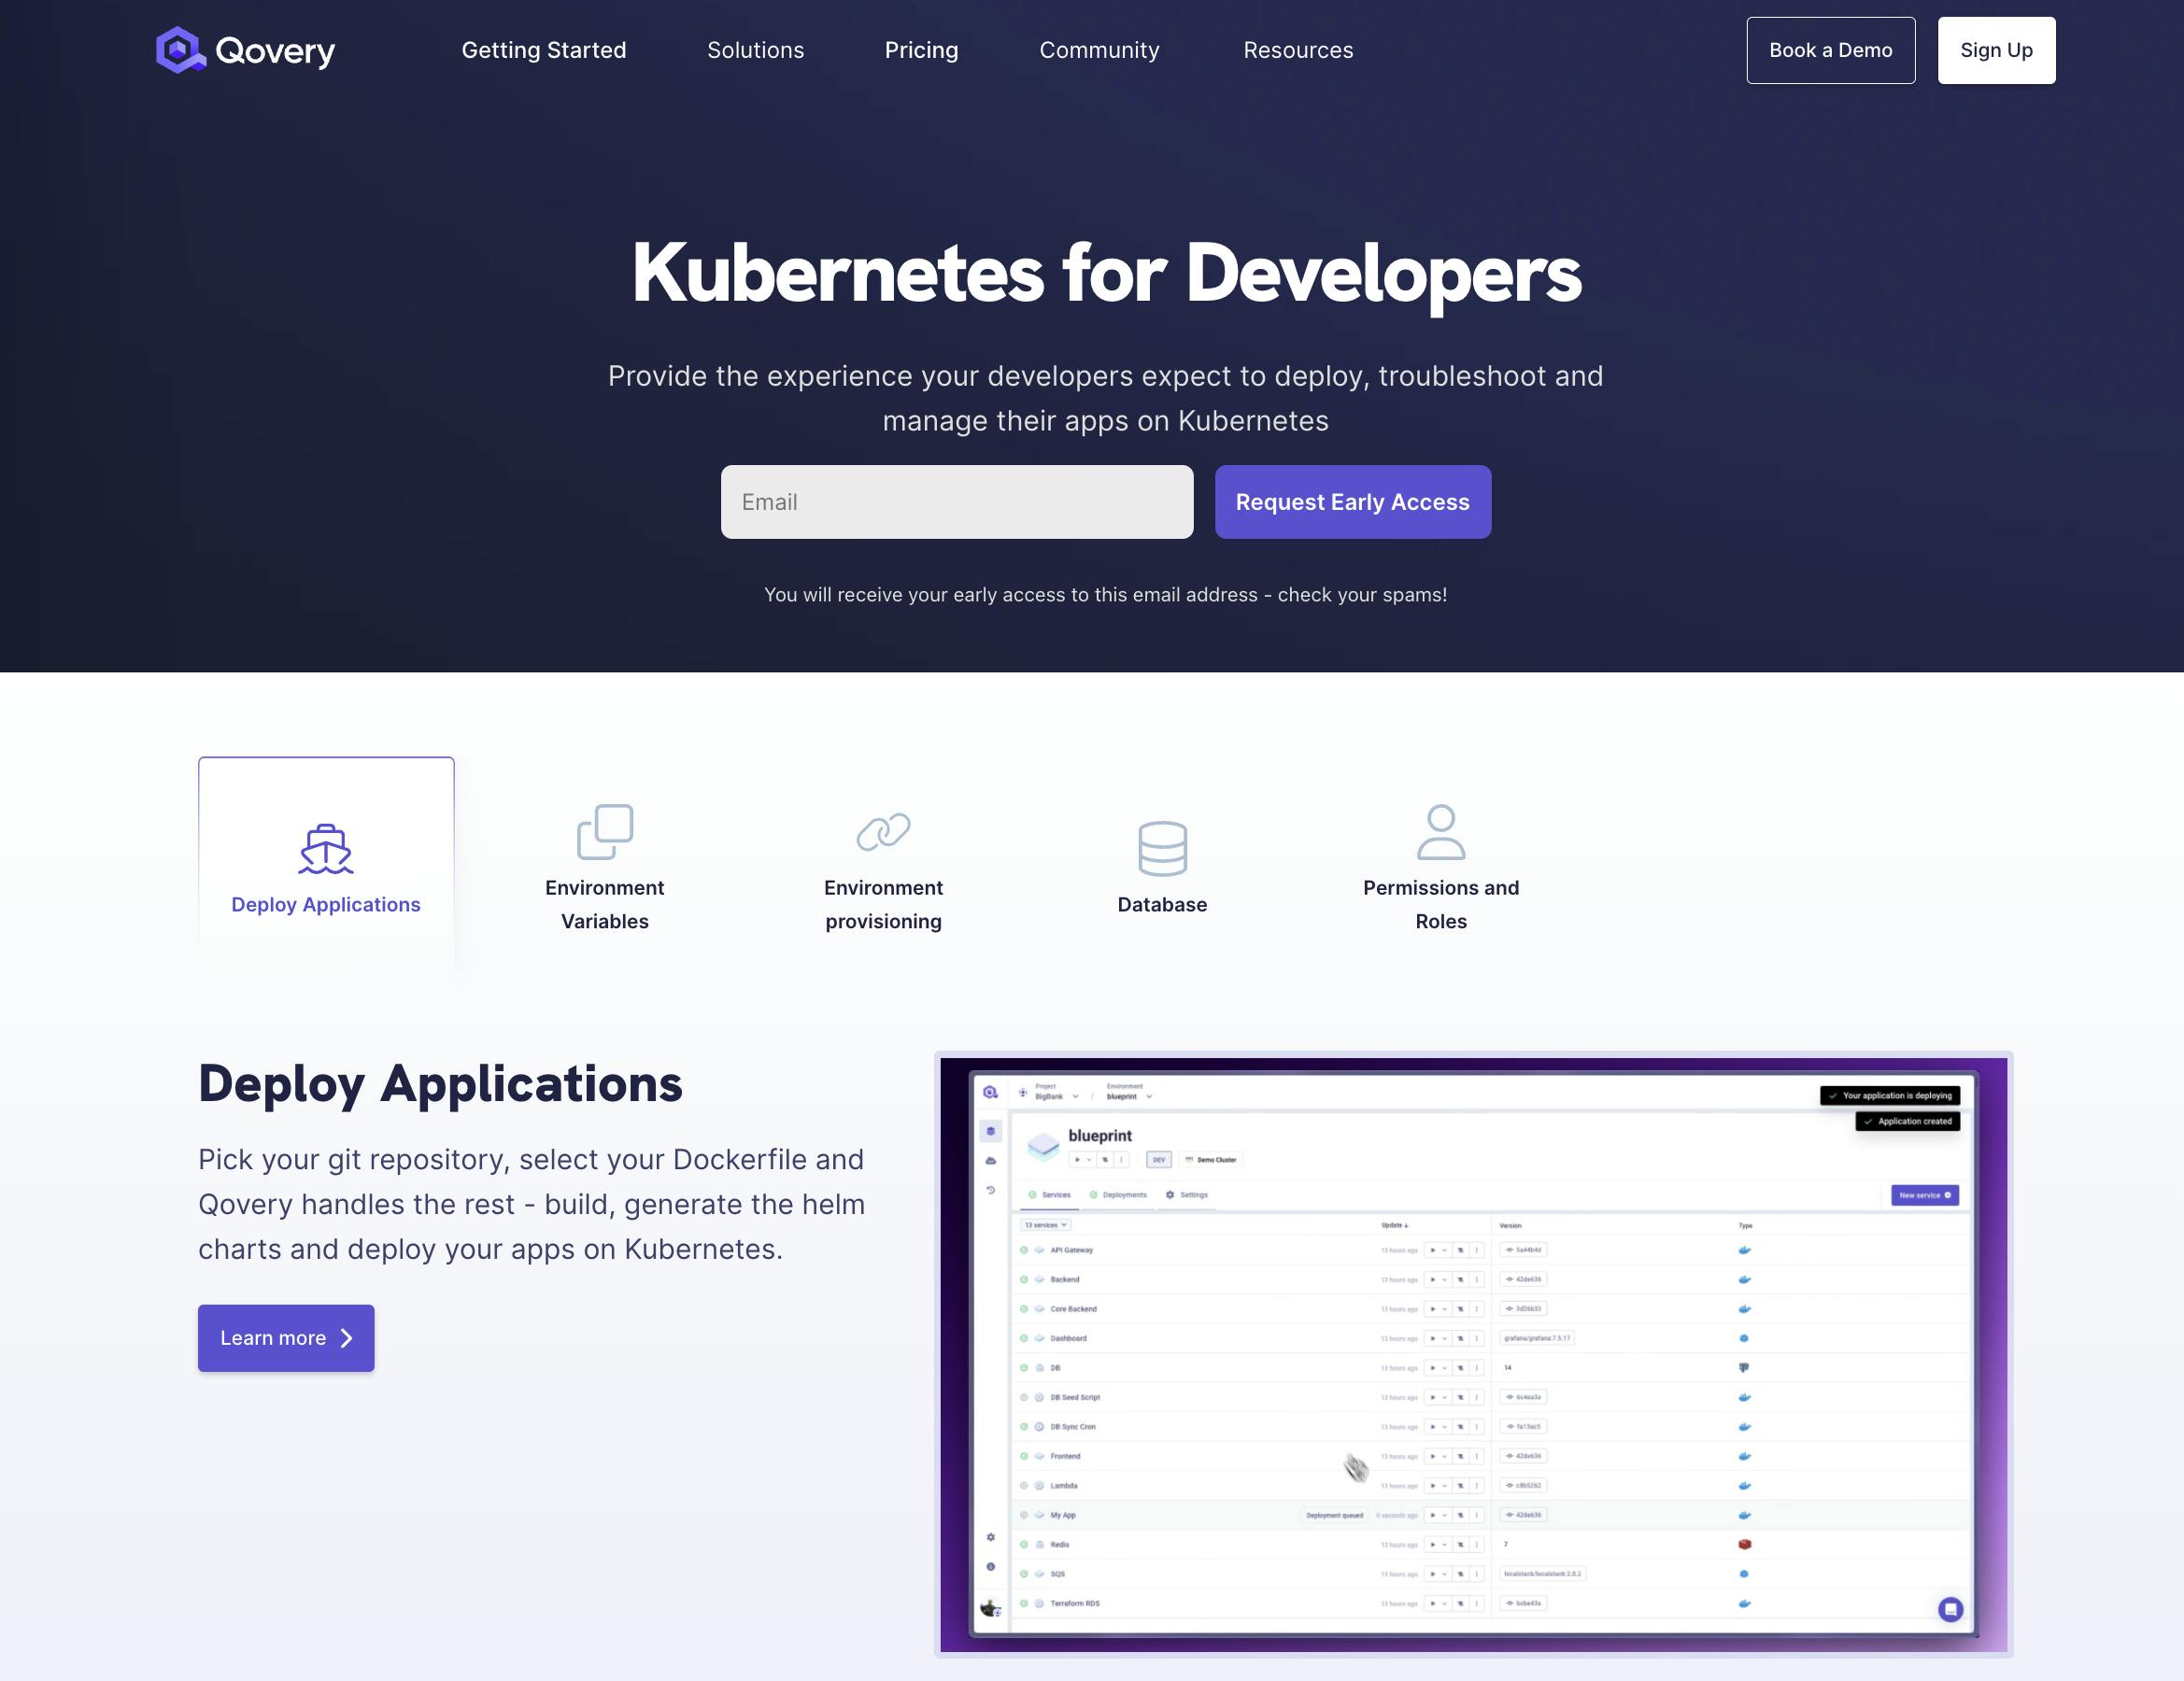Open the blueprint console screenshot thumbnail
The height and width of the screenshot is (1681, 2184).
point(1473,1354)
